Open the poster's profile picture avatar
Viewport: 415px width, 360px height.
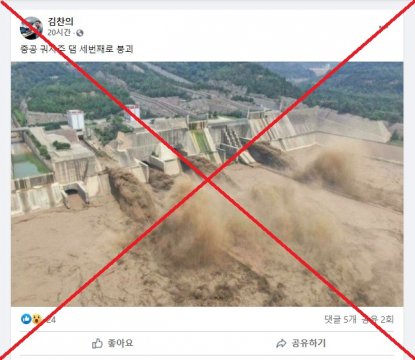pyautogui.click(x=31, y=28)
